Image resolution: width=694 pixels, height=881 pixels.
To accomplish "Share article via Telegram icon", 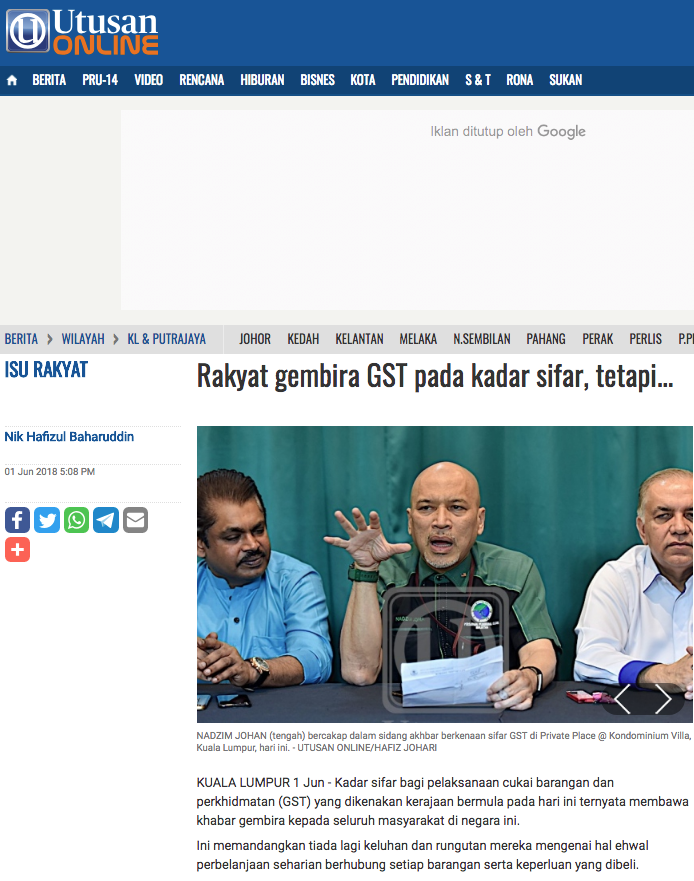I will point(106,520).
